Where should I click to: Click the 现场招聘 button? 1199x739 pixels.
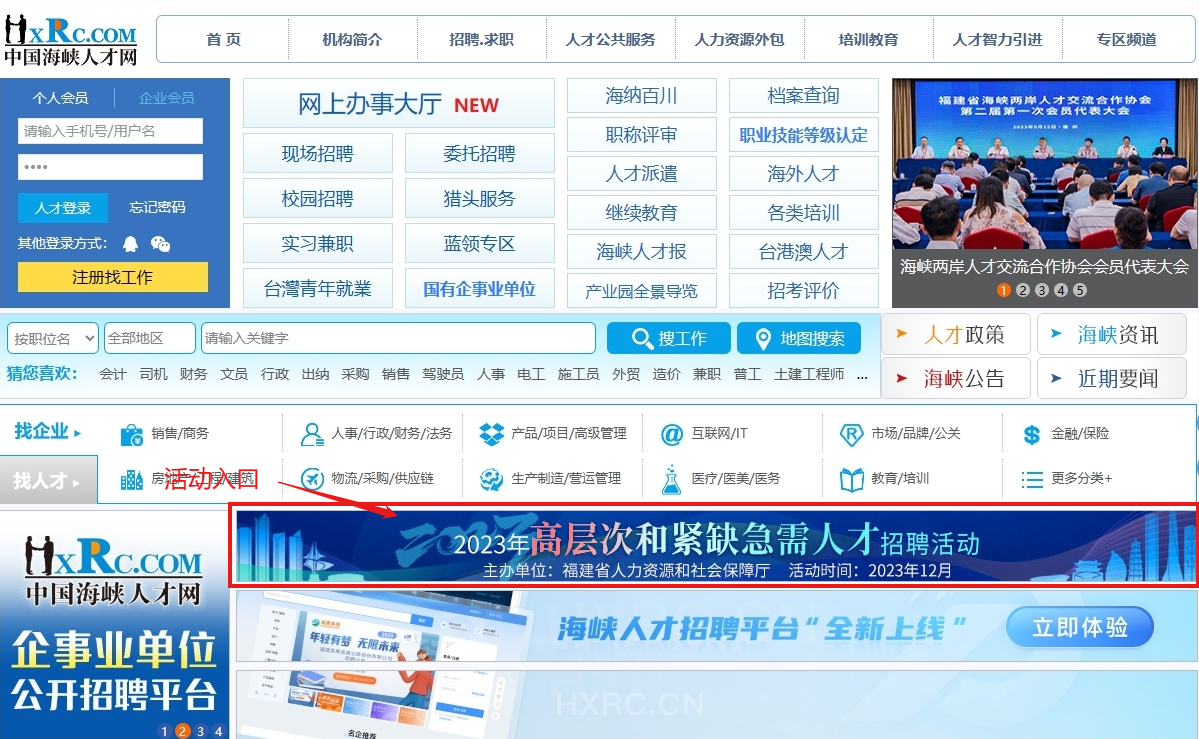[x=317, y=154]
